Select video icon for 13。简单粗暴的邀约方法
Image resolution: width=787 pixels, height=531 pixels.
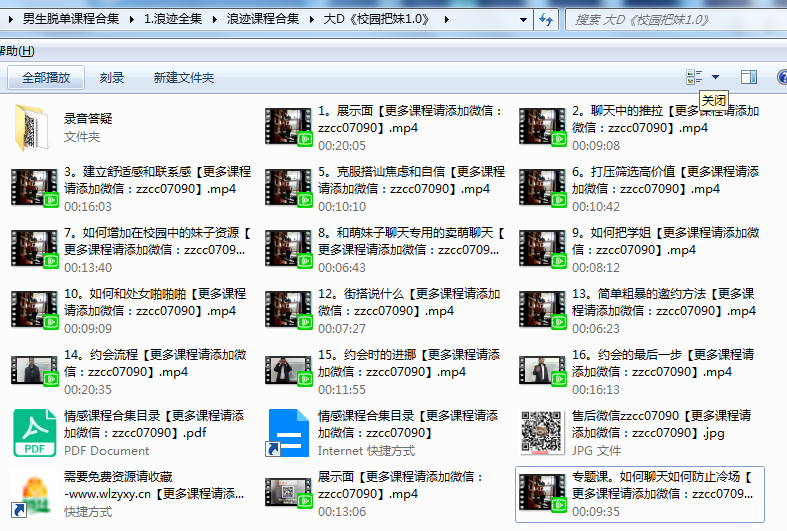click(542, 310)
